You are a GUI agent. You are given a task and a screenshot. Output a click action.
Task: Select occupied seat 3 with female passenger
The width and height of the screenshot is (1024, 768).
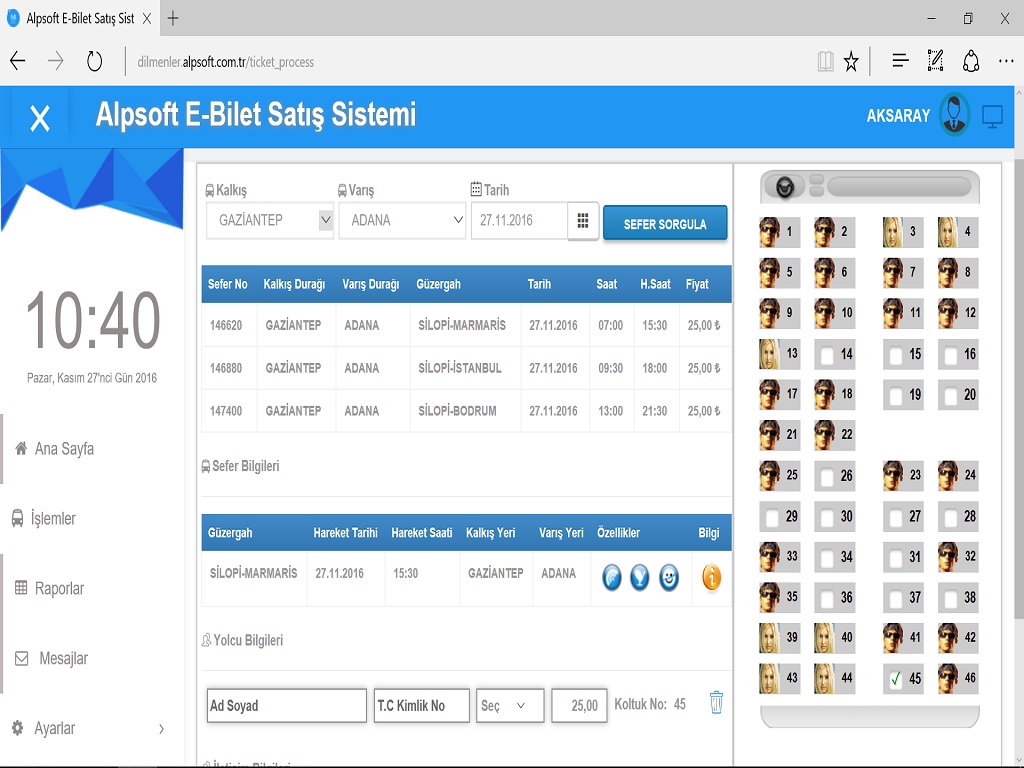pyautogui.click(x=903, y=232)
